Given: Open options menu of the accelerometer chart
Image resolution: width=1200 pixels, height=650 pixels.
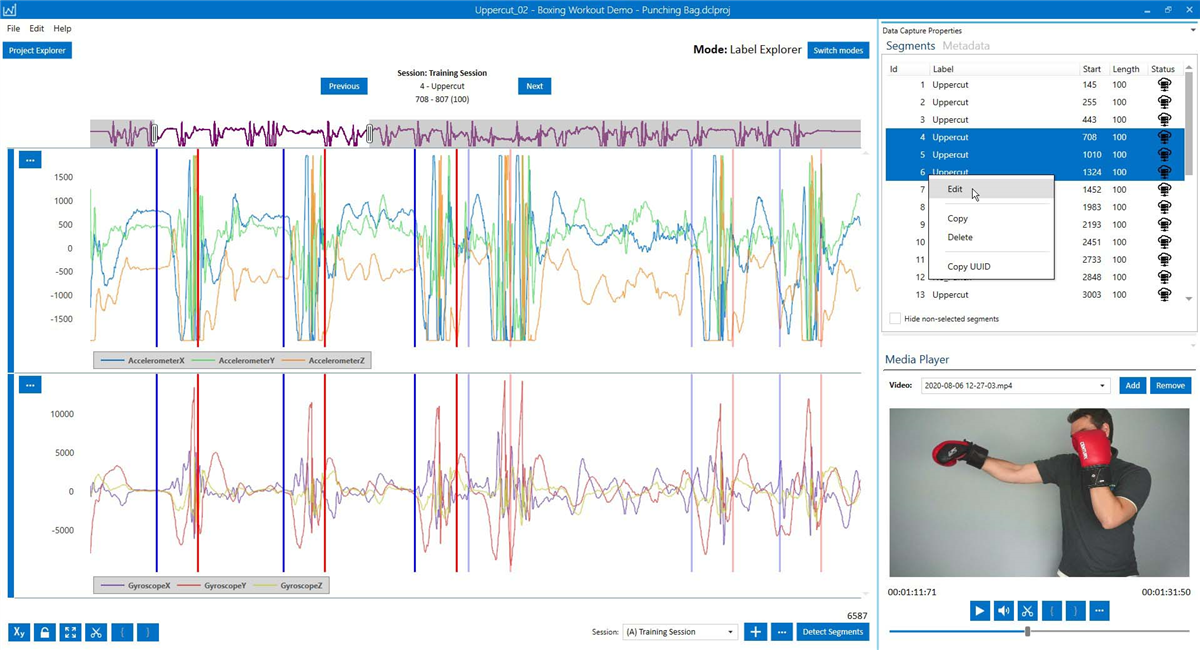Looking at the screenshot, I should coord(29,159).
